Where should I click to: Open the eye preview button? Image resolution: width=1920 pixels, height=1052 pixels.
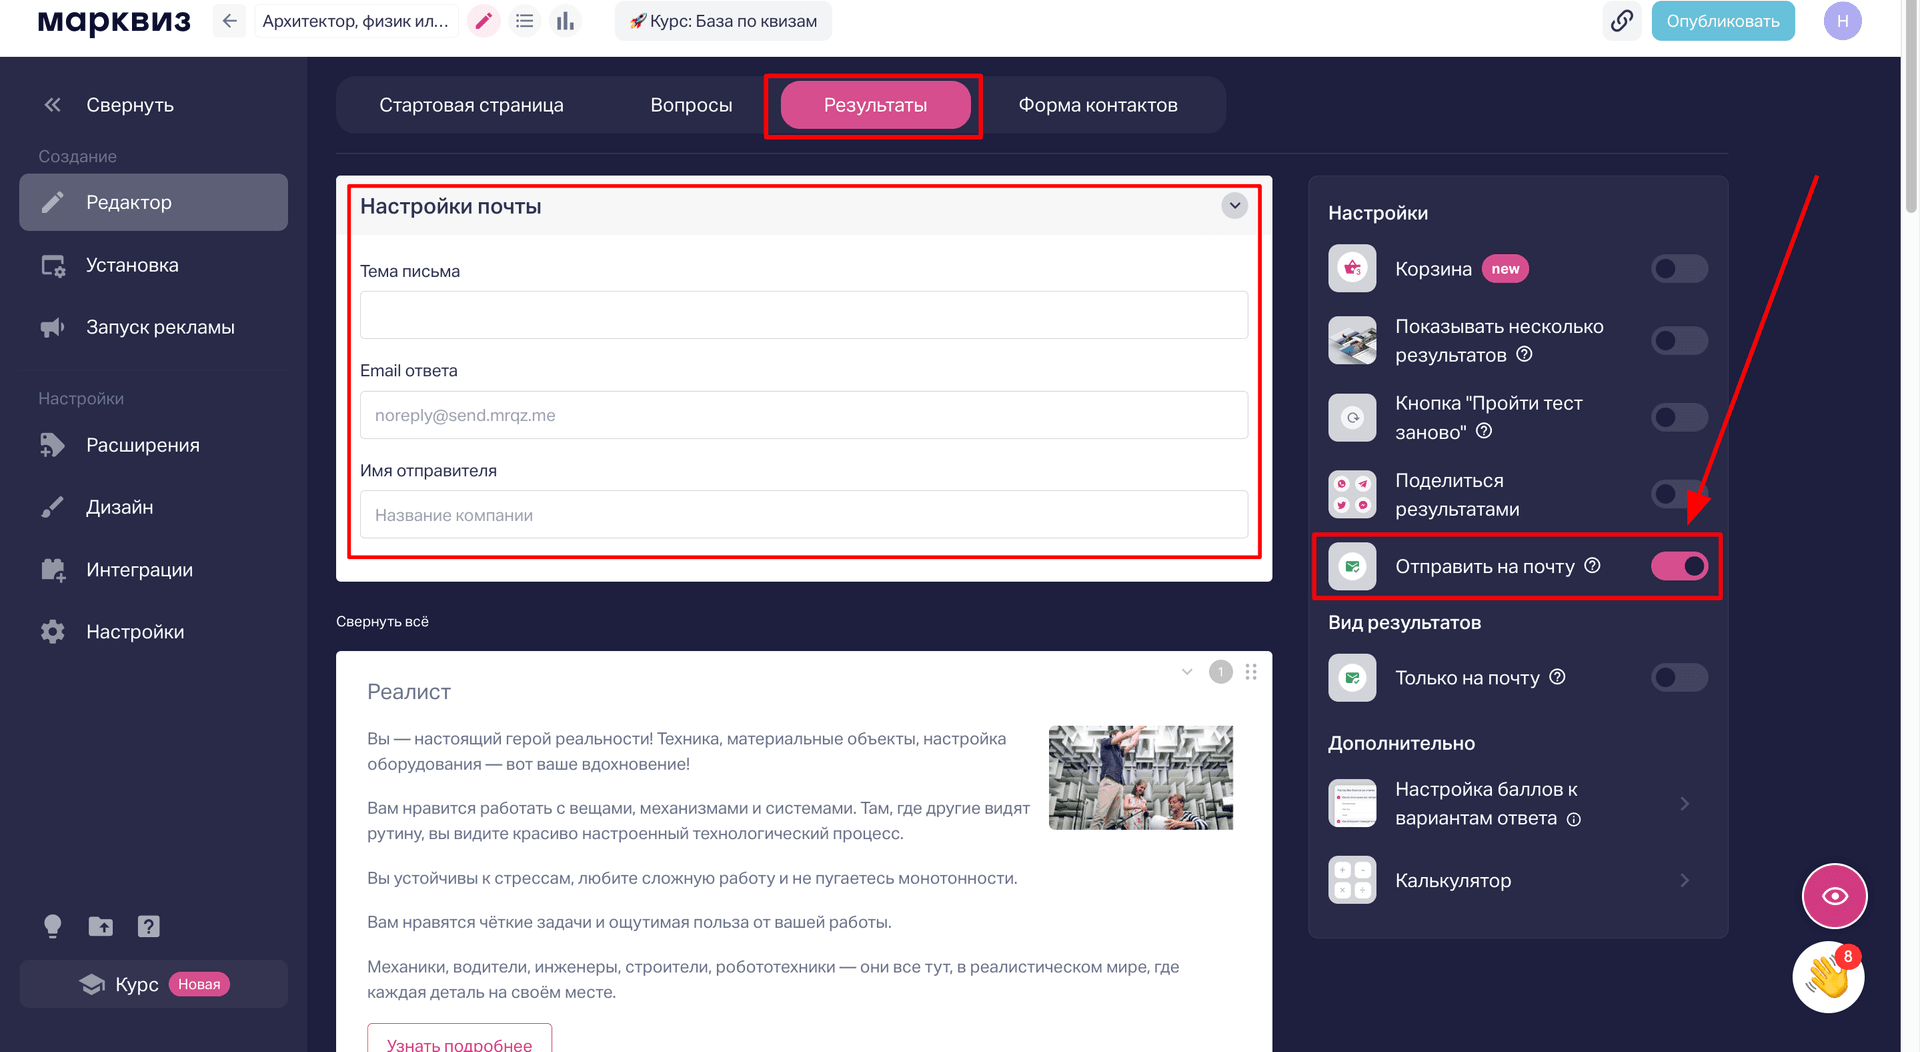pos(1835,896)
